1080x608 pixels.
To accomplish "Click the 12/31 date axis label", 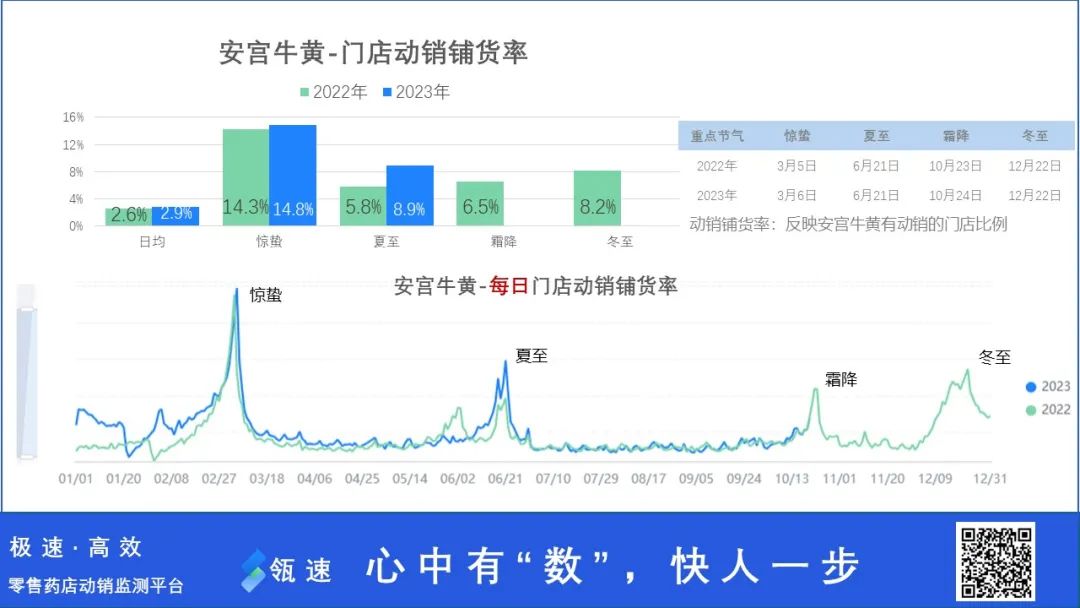I will [990, 479].
